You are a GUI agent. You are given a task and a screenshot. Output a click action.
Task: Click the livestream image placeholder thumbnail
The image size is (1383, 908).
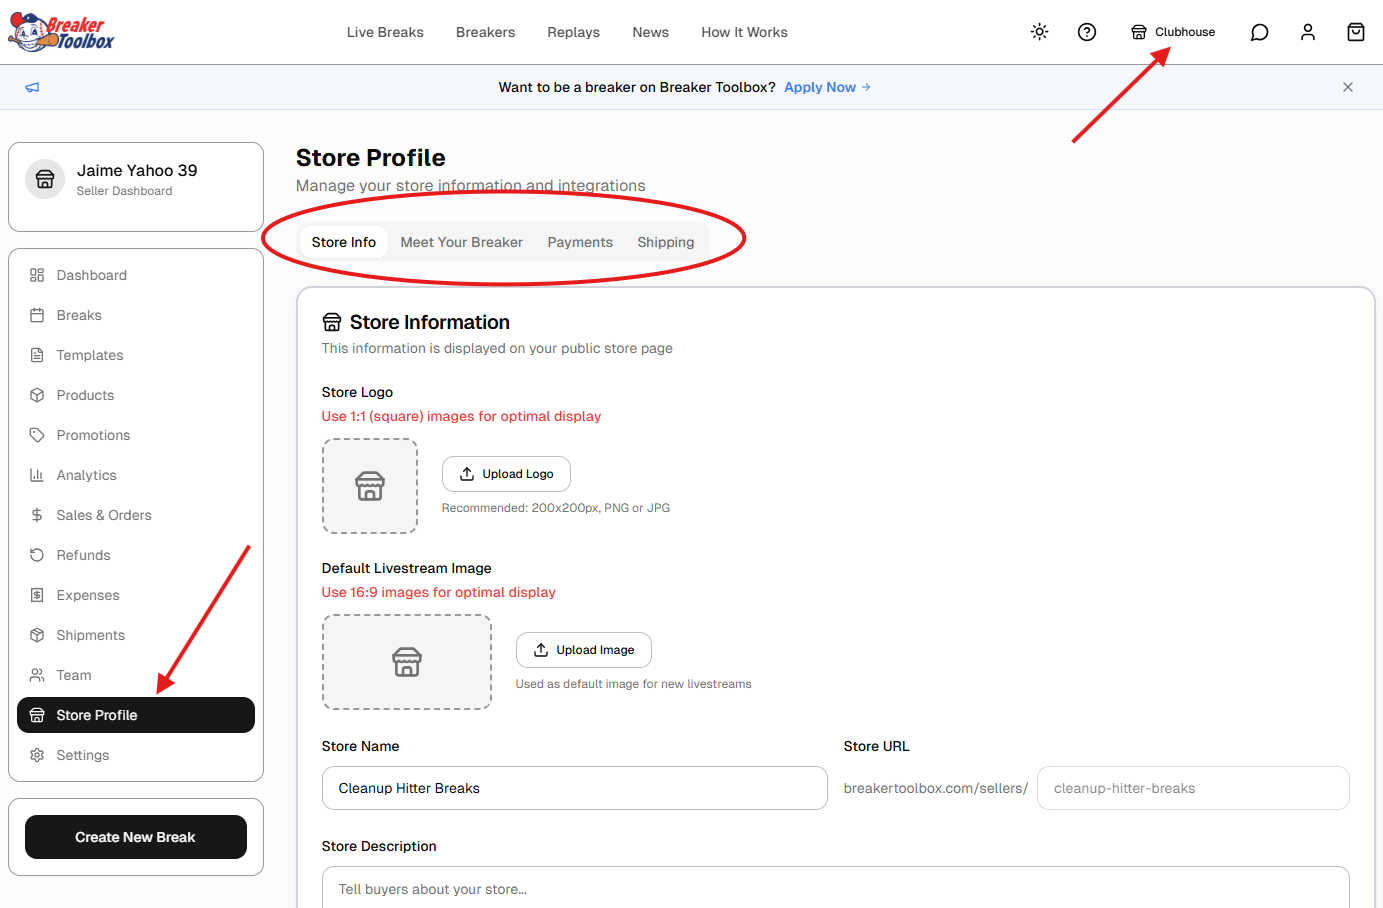click(407, 662)
